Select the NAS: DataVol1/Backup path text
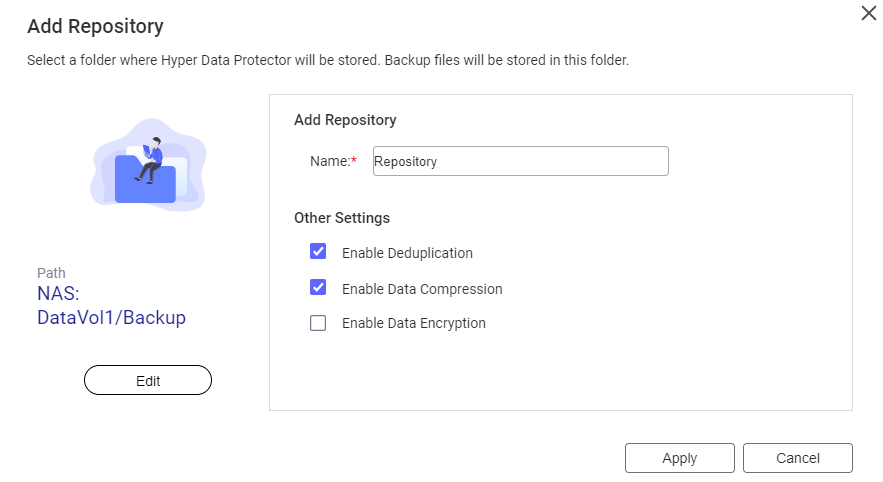This screenshot has height=482, width=883. coord(112,305)
